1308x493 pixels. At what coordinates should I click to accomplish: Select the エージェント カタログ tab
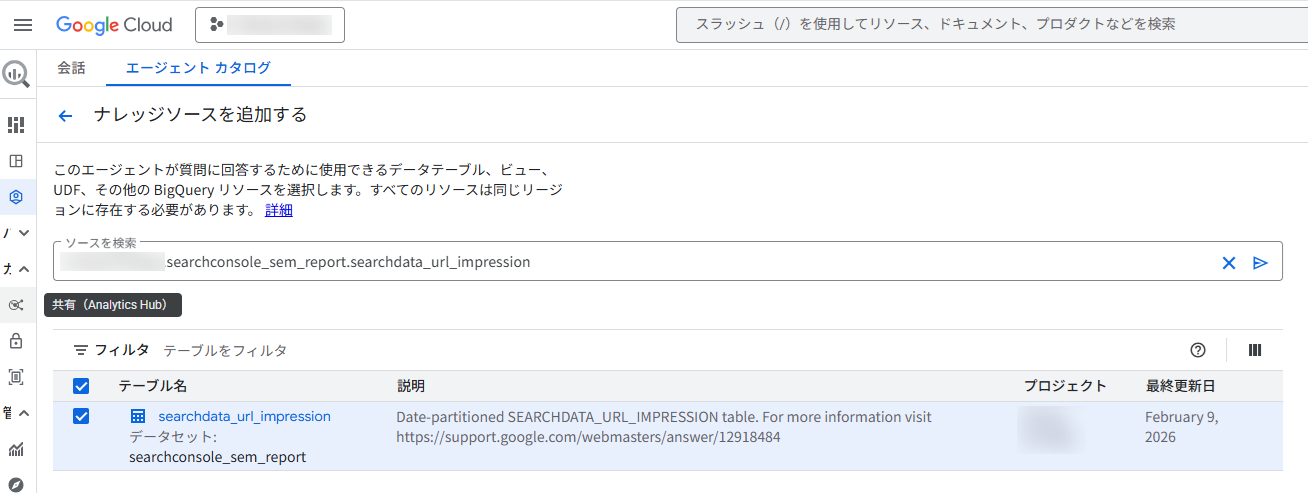[x=198, y=68]
